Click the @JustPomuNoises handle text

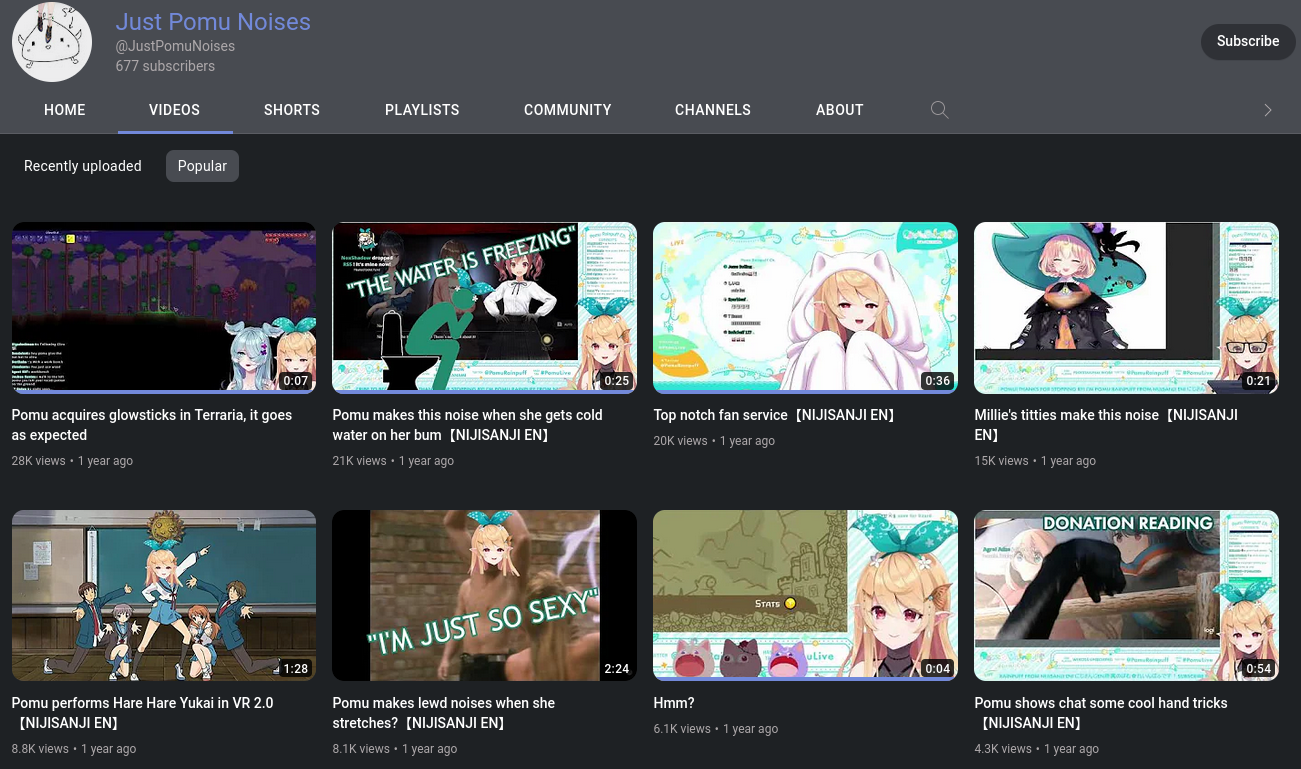175,46
